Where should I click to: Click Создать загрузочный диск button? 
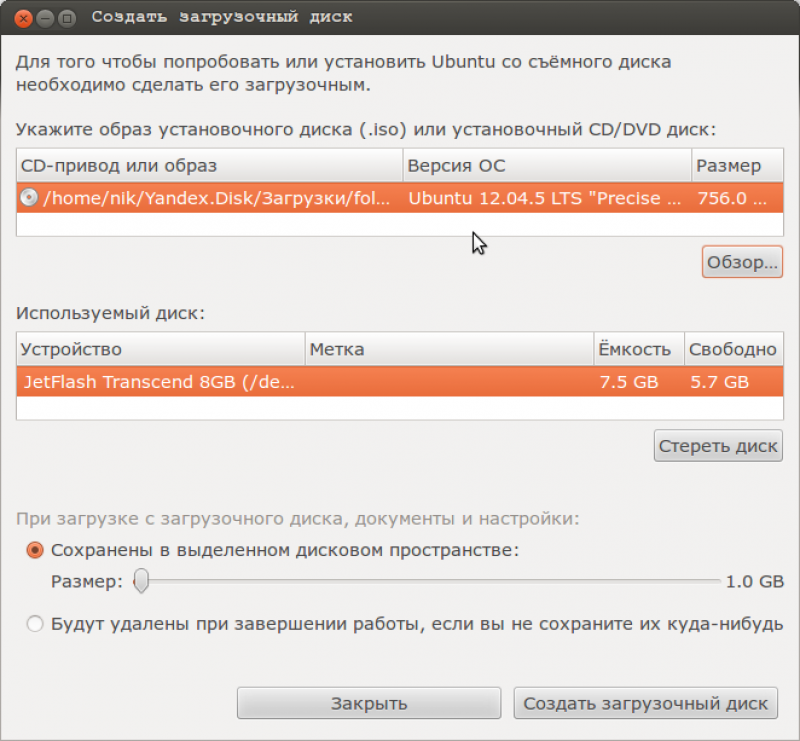[x=645, y=703]
